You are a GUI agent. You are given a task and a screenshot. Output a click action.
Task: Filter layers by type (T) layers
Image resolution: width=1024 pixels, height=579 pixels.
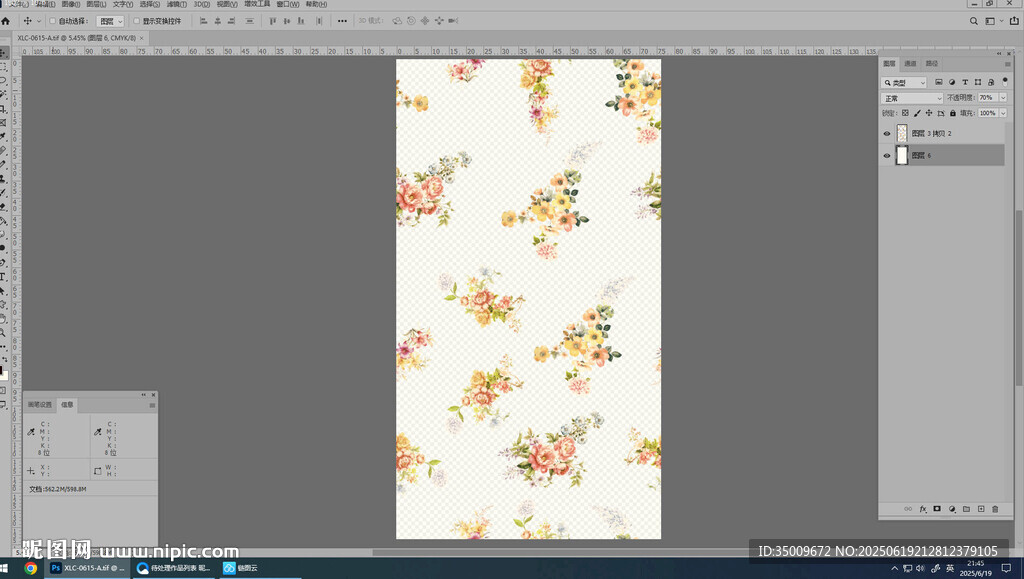(966, 82)
